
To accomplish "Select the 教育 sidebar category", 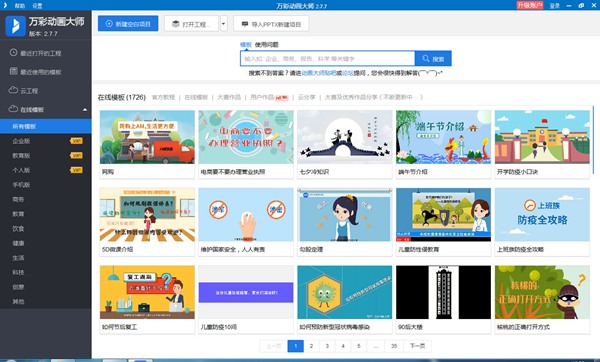I will tap(18, 214).
